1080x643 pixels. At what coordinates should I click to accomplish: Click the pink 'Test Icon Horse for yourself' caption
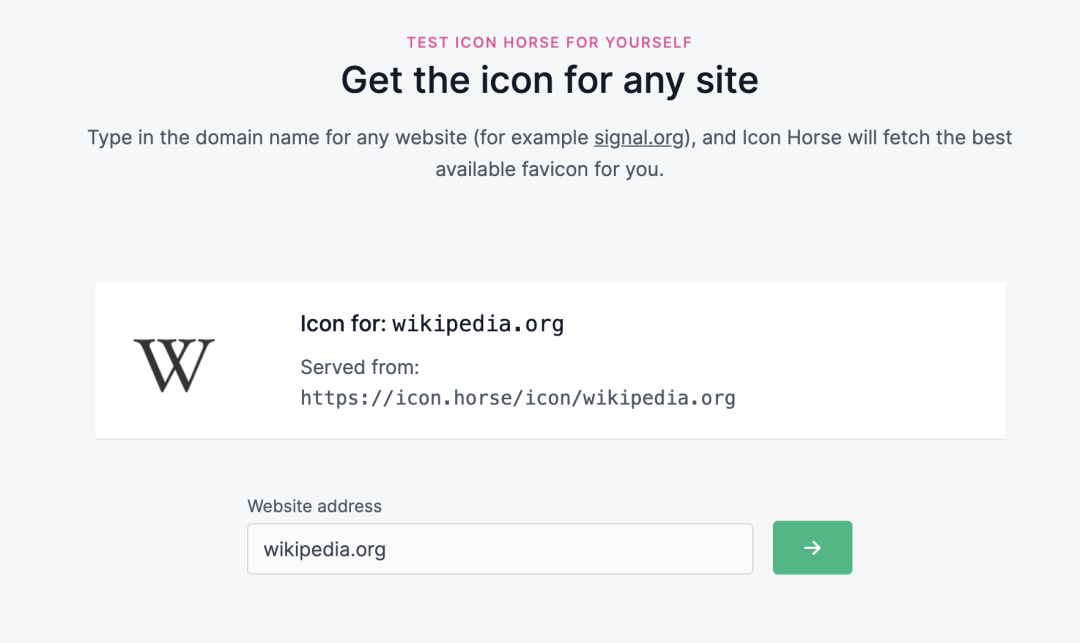click(x=549, y=43)
